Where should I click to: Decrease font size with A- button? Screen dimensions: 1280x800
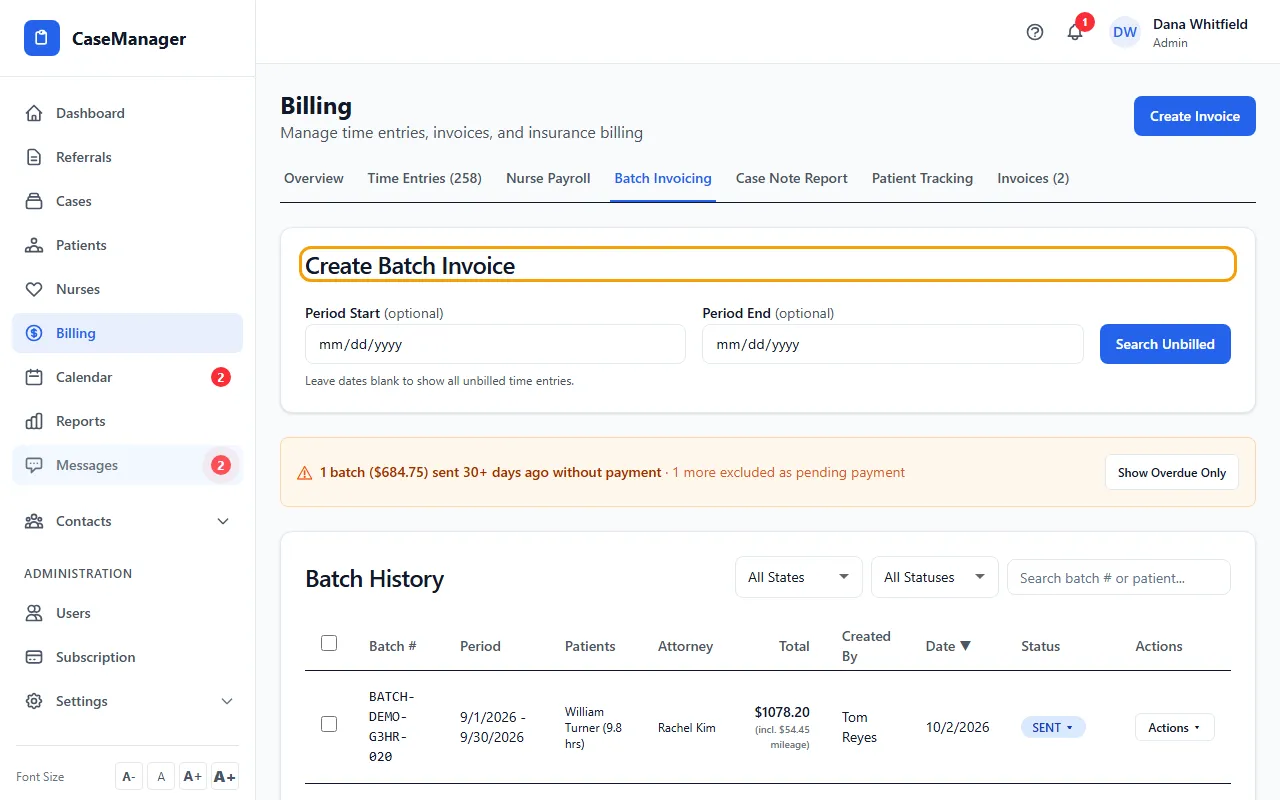point(129,776)
